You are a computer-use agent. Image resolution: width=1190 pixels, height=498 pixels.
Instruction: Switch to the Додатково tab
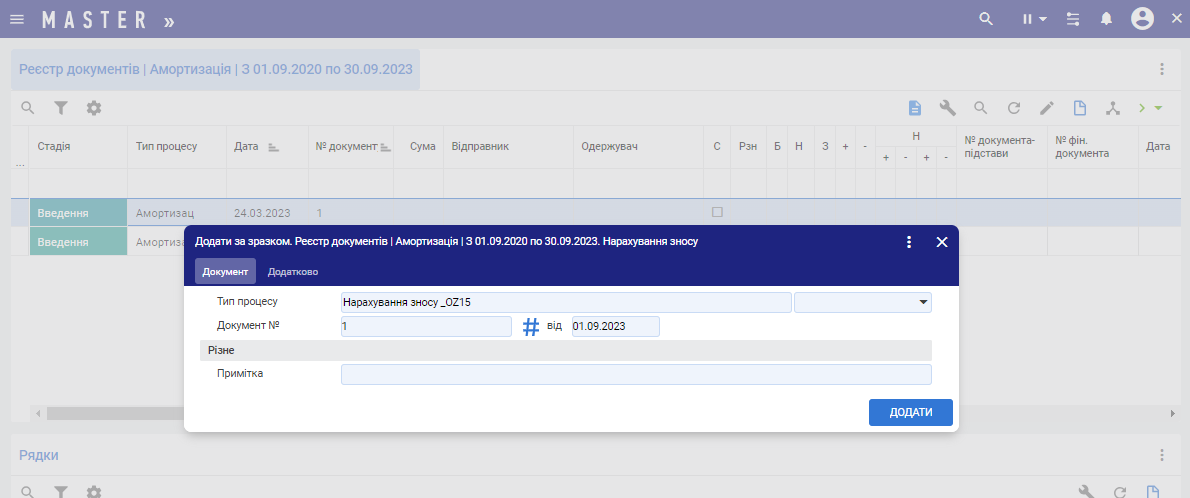[292, 271]
